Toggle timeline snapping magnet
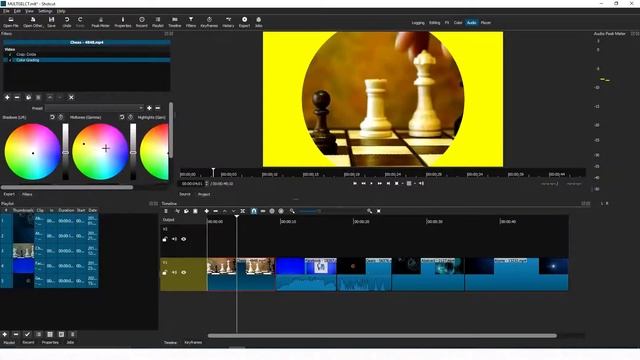This screenshot has height=360, width=640. click(253, 211)
